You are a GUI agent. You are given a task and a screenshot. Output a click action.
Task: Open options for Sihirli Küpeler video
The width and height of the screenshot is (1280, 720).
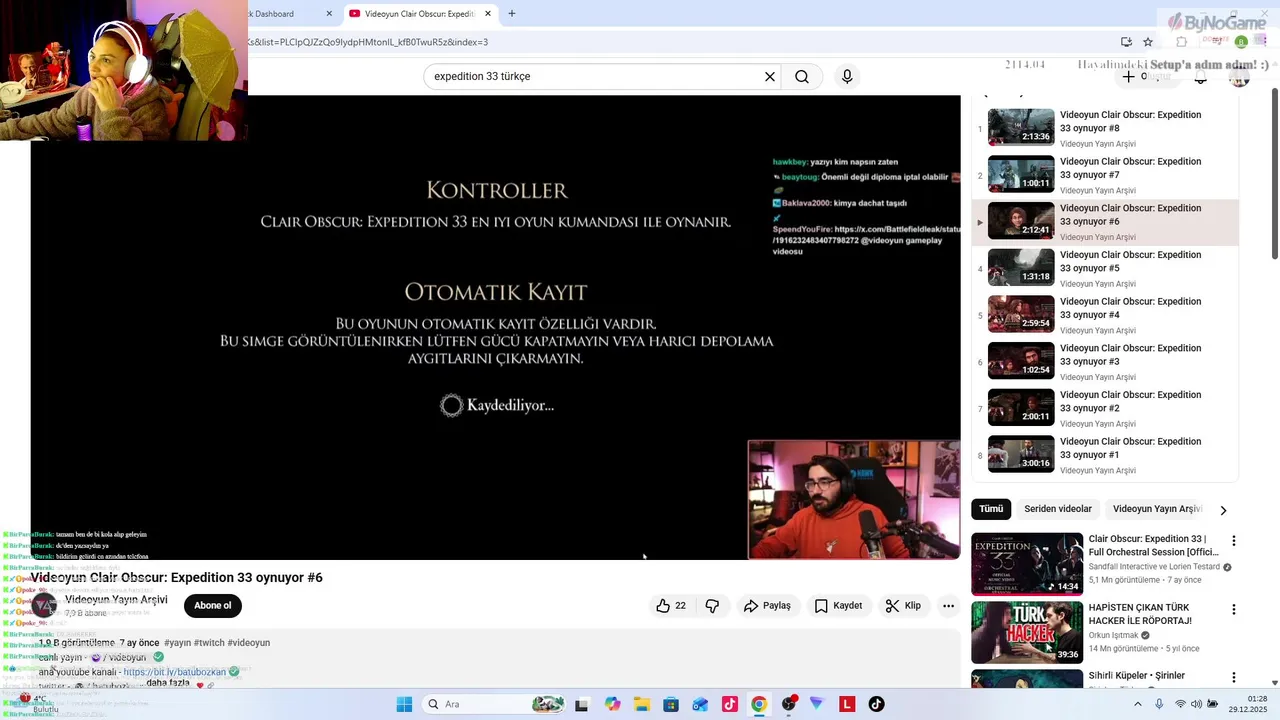1233,677
